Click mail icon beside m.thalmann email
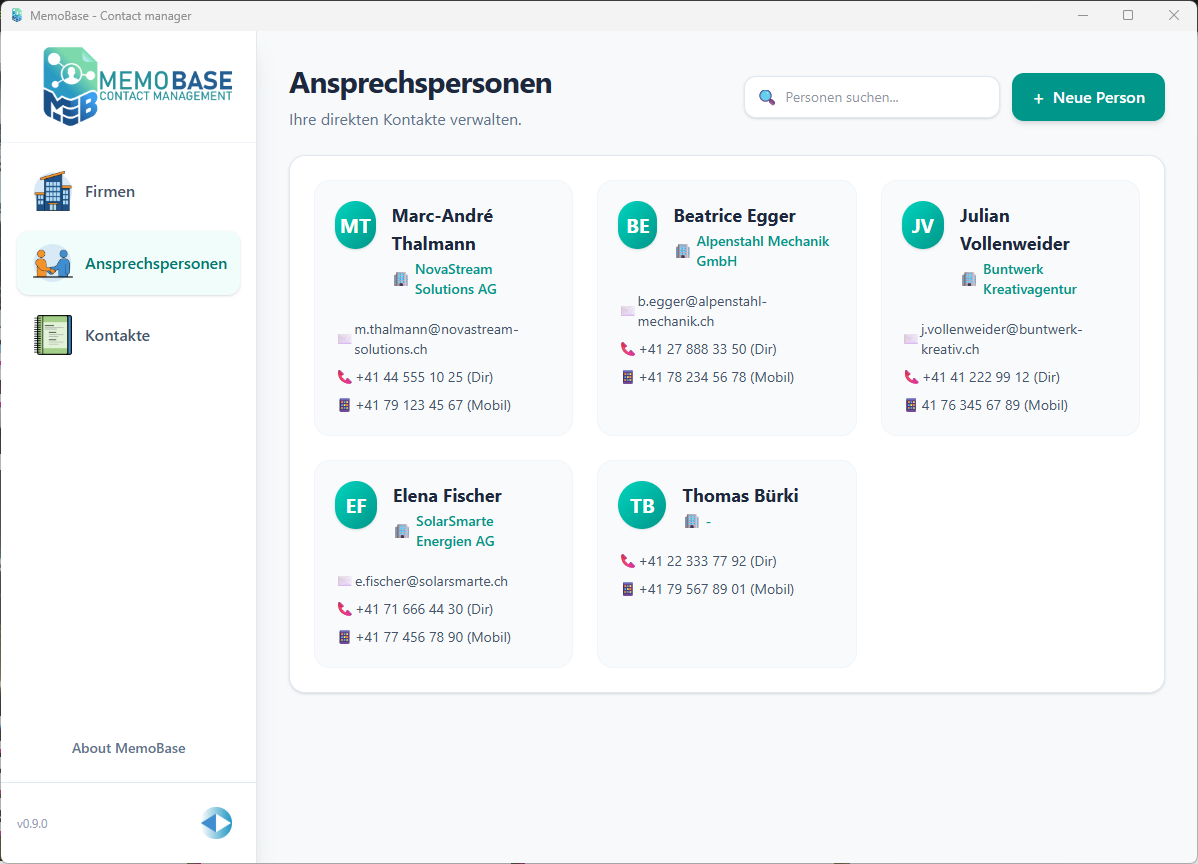 pyautogui.click(x=345, y=339)
